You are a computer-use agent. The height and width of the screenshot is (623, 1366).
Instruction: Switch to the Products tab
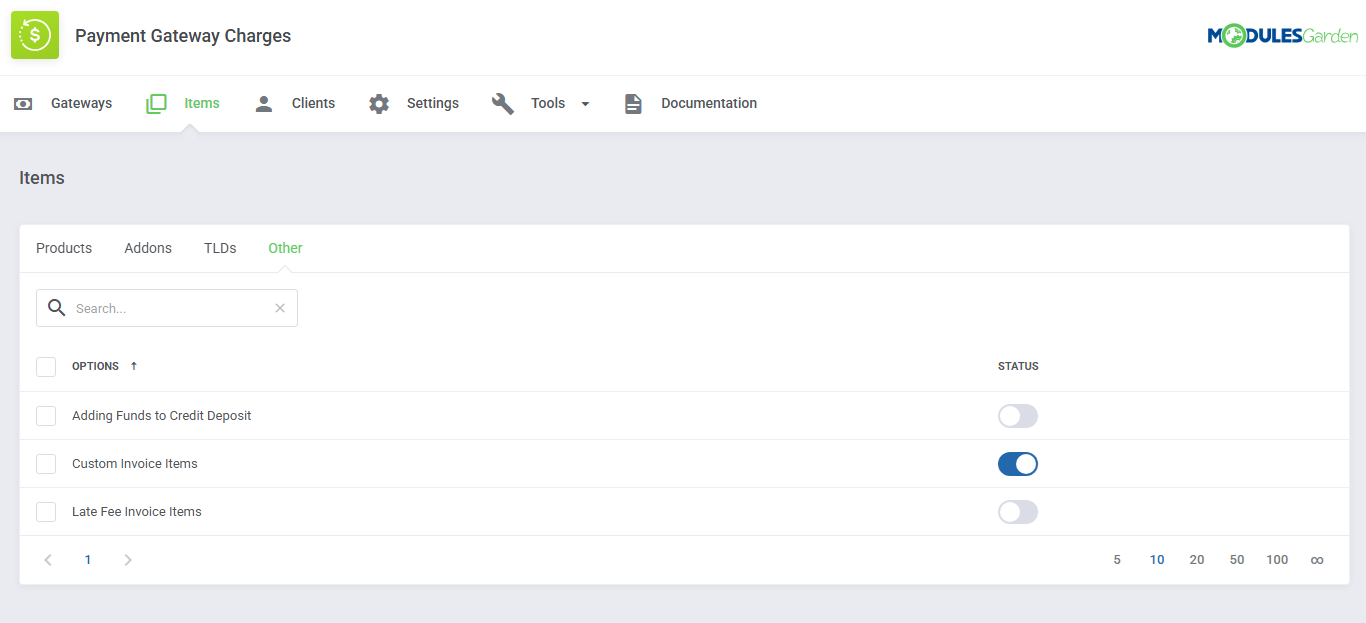click(x=63, y=247)
